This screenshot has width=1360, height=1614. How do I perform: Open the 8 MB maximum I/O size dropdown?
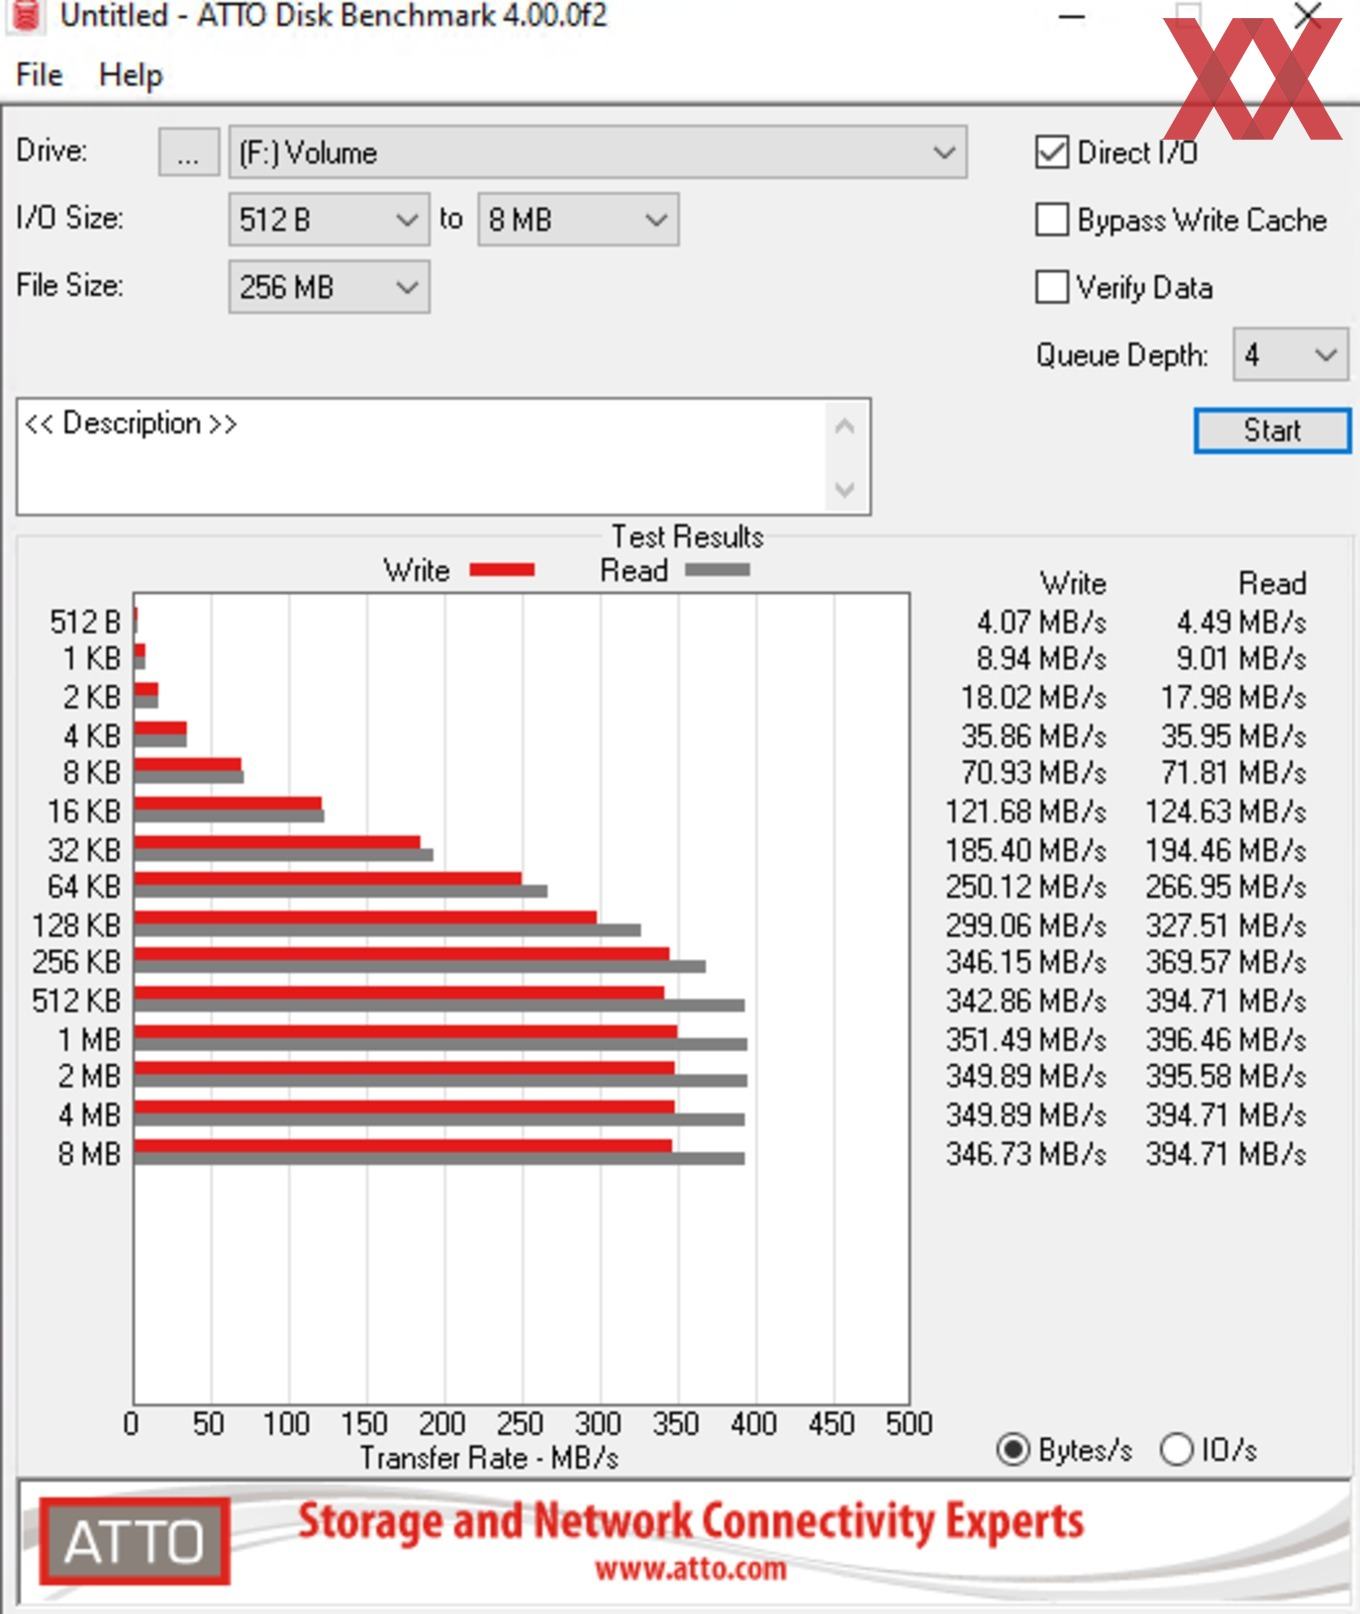pyautogui.click(x=578, y=219)
